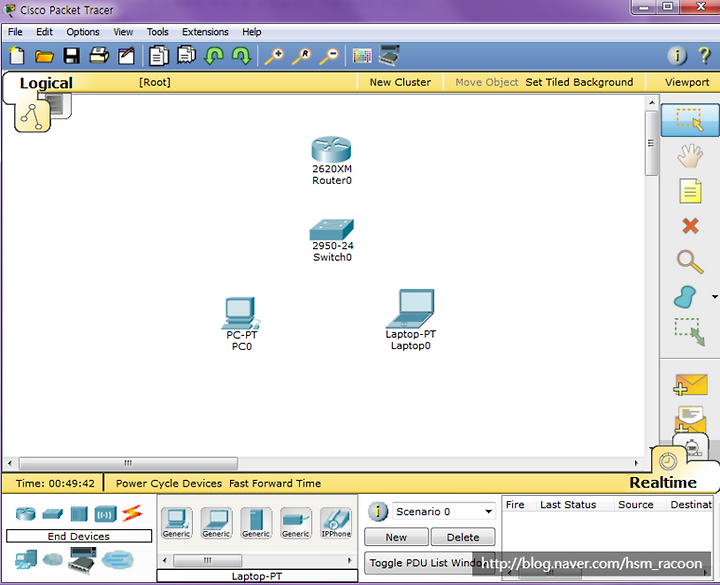Image resolution: width=720 pixels, height=585 pixels.
Task: Select the Multiuser Connection category
Action: pyautogui.click(x=118, y=559)
